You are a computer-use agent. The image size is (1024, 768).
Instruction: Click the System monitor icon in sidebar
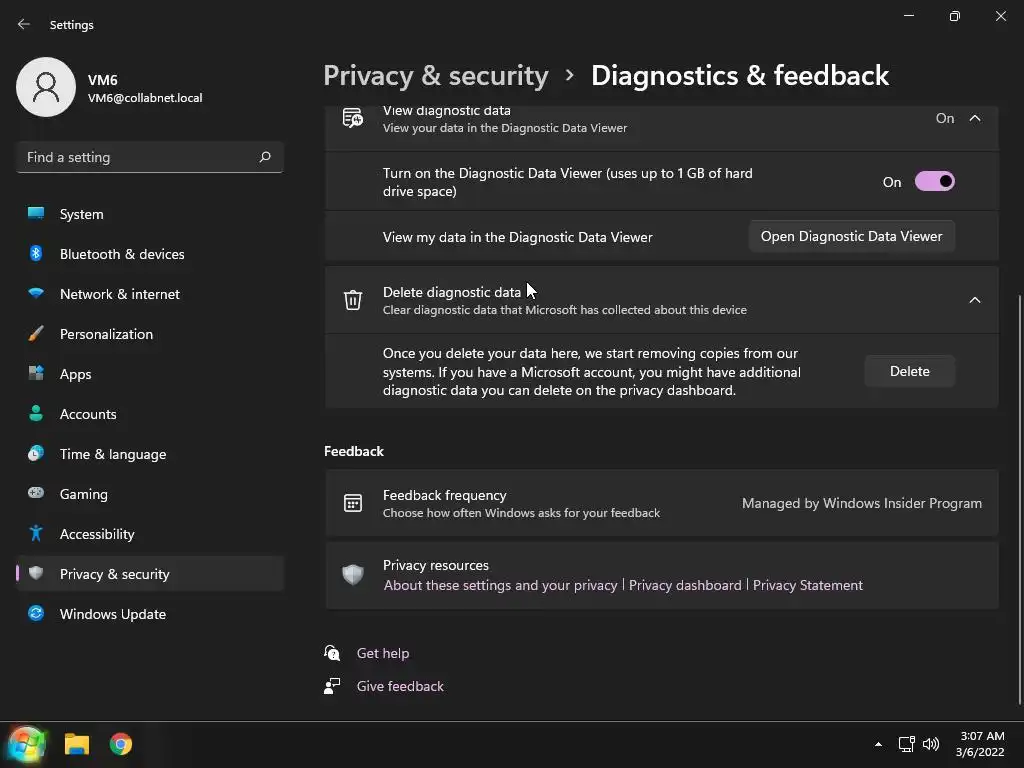pyautogui.click(x=36, y=213)
